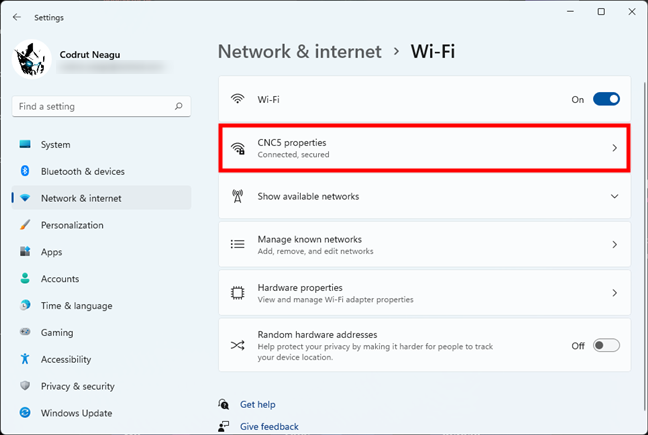This screenshot has width=648, height=435.
Task: Click the Personalization paintbrush icon
Action: point(25,225)
